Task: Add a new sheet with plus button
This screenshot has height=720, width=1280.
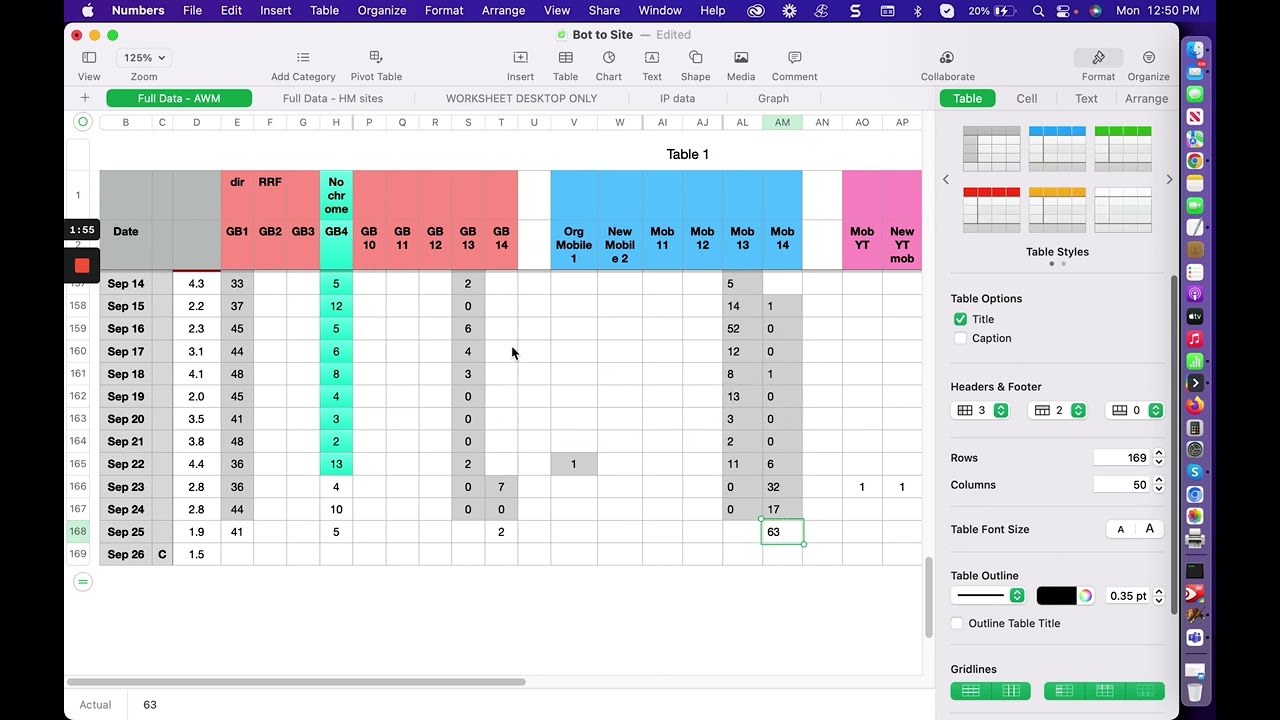Action: point(85,98)
